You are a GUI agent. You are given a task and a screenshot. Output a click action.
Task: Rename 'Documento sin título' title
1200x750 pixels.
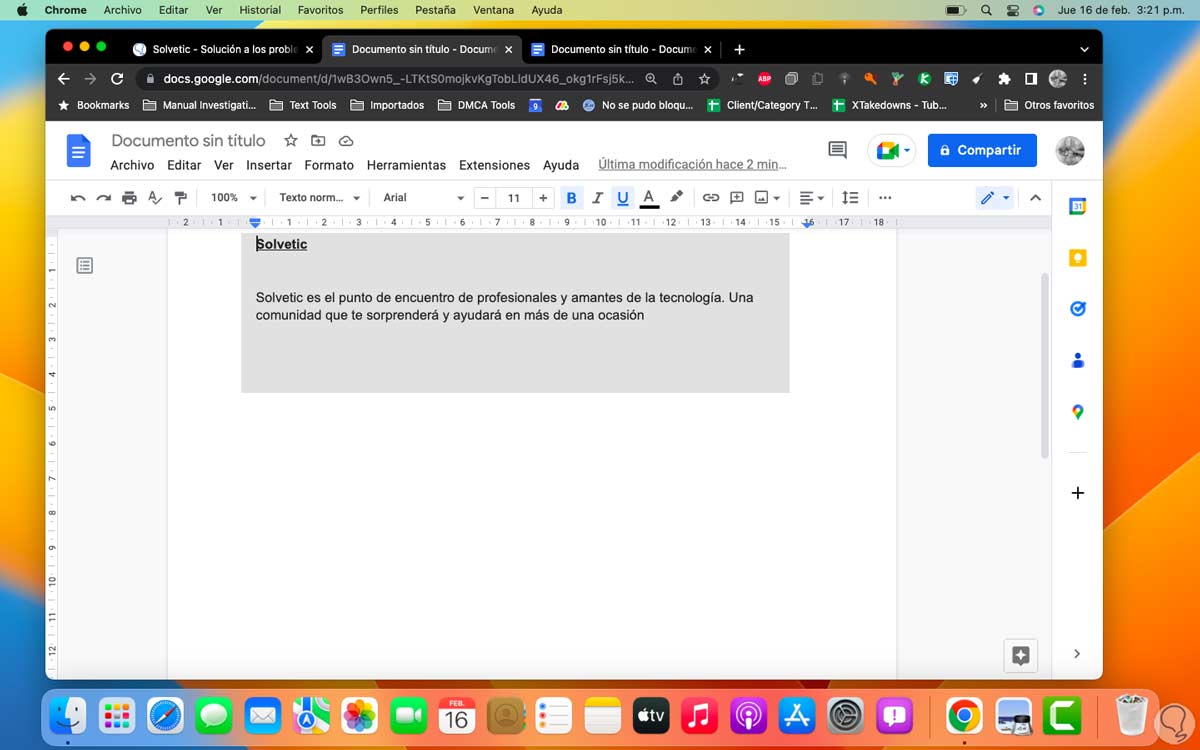(188, 140)
